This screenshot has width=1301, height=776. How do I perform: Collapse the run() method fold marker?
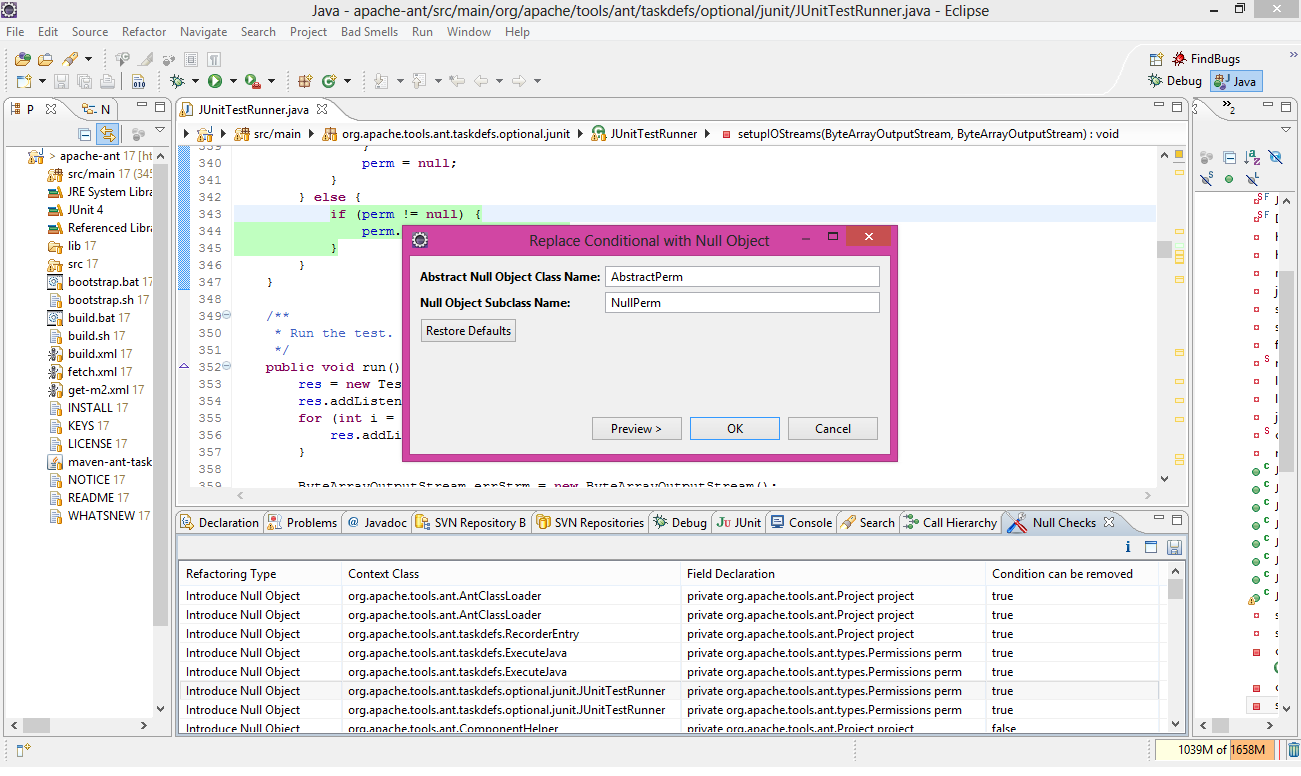tap(226, 368)
